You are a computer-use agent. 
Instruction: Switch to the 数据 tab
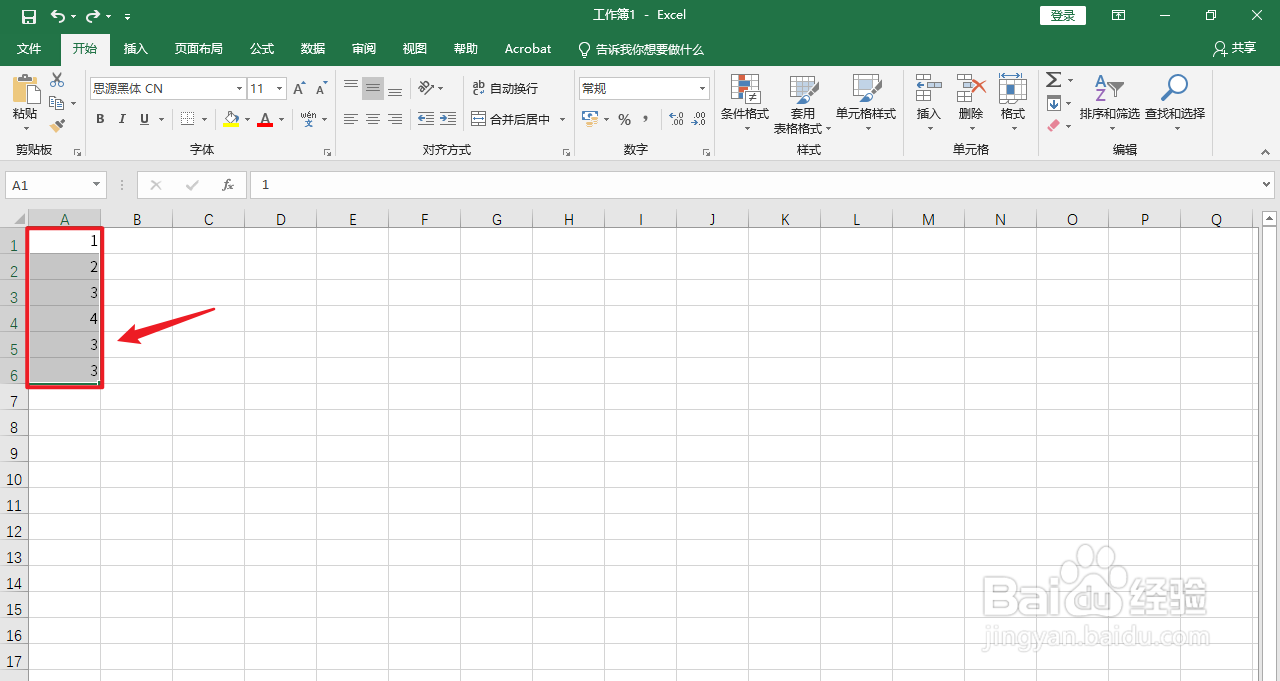pos(313,49)
